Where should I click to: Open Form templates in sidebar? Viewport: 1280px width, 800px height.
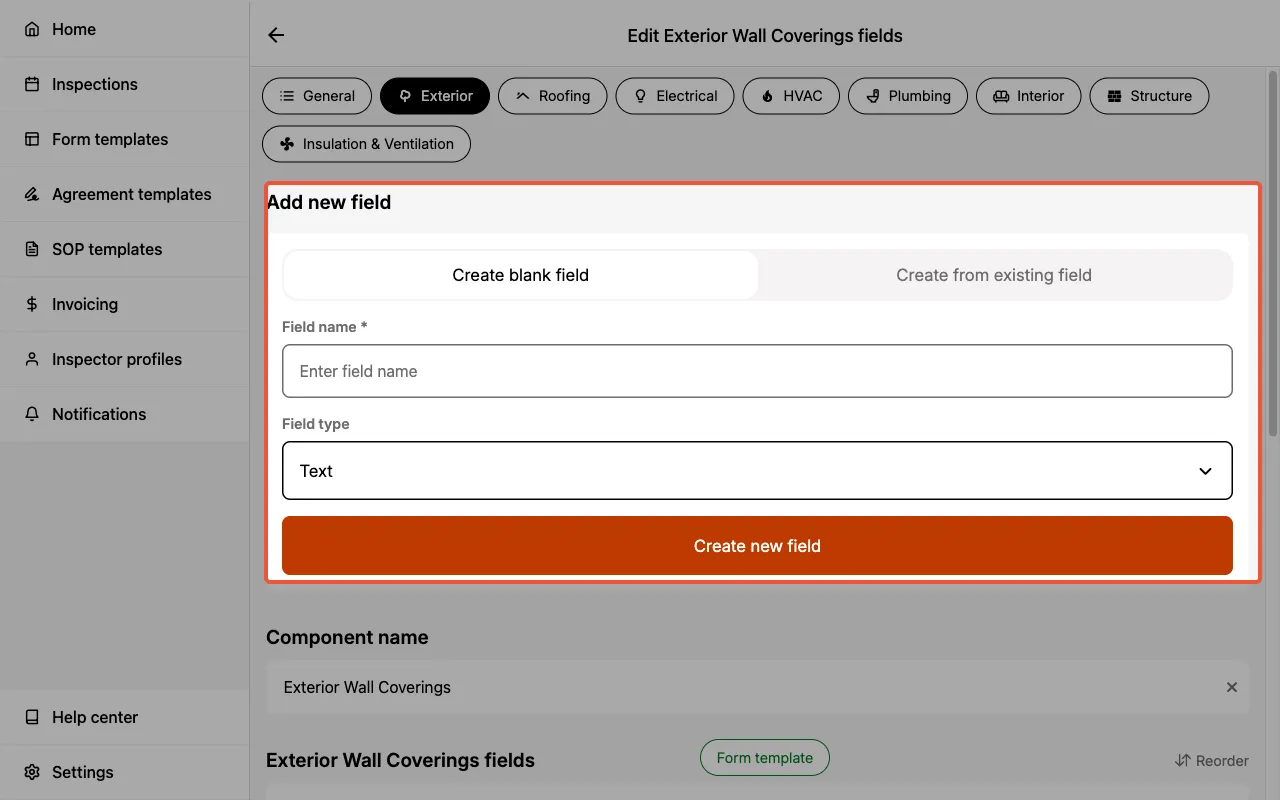pyautogui.click(x=110, y=139)
